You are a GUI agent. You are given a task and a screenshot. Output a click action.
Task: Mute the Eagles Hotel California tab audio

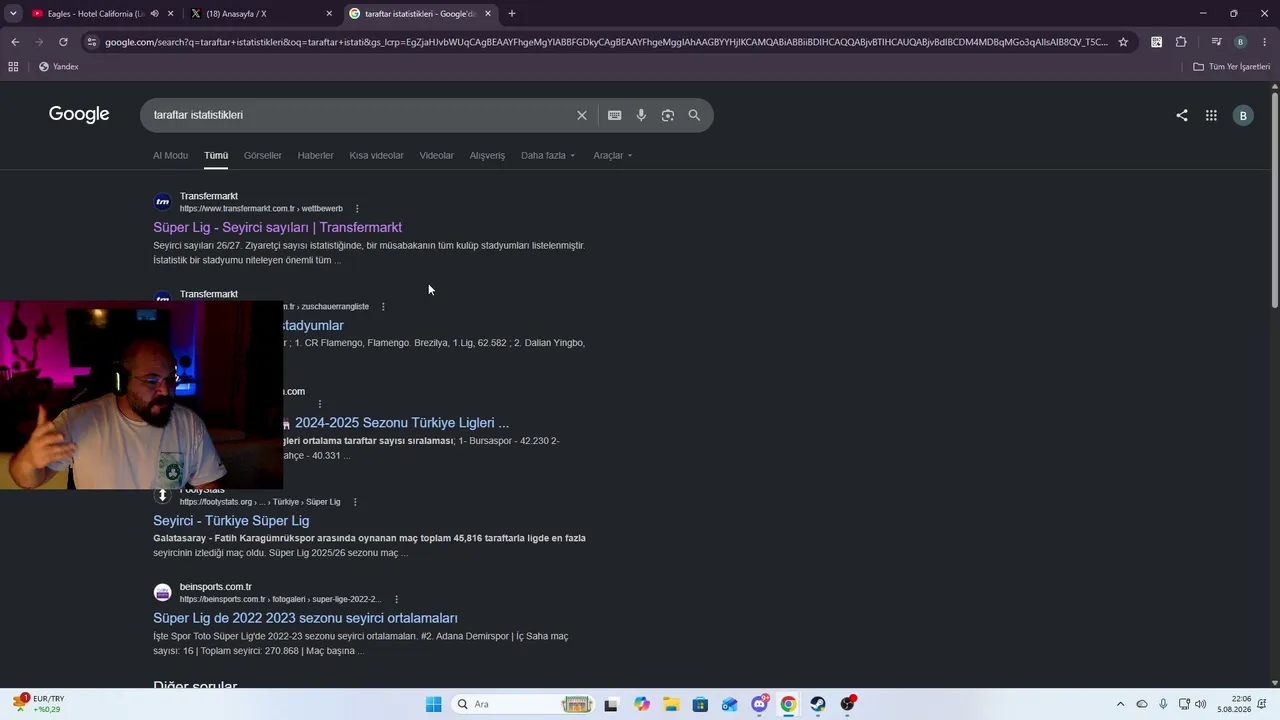tap(154, 14)
